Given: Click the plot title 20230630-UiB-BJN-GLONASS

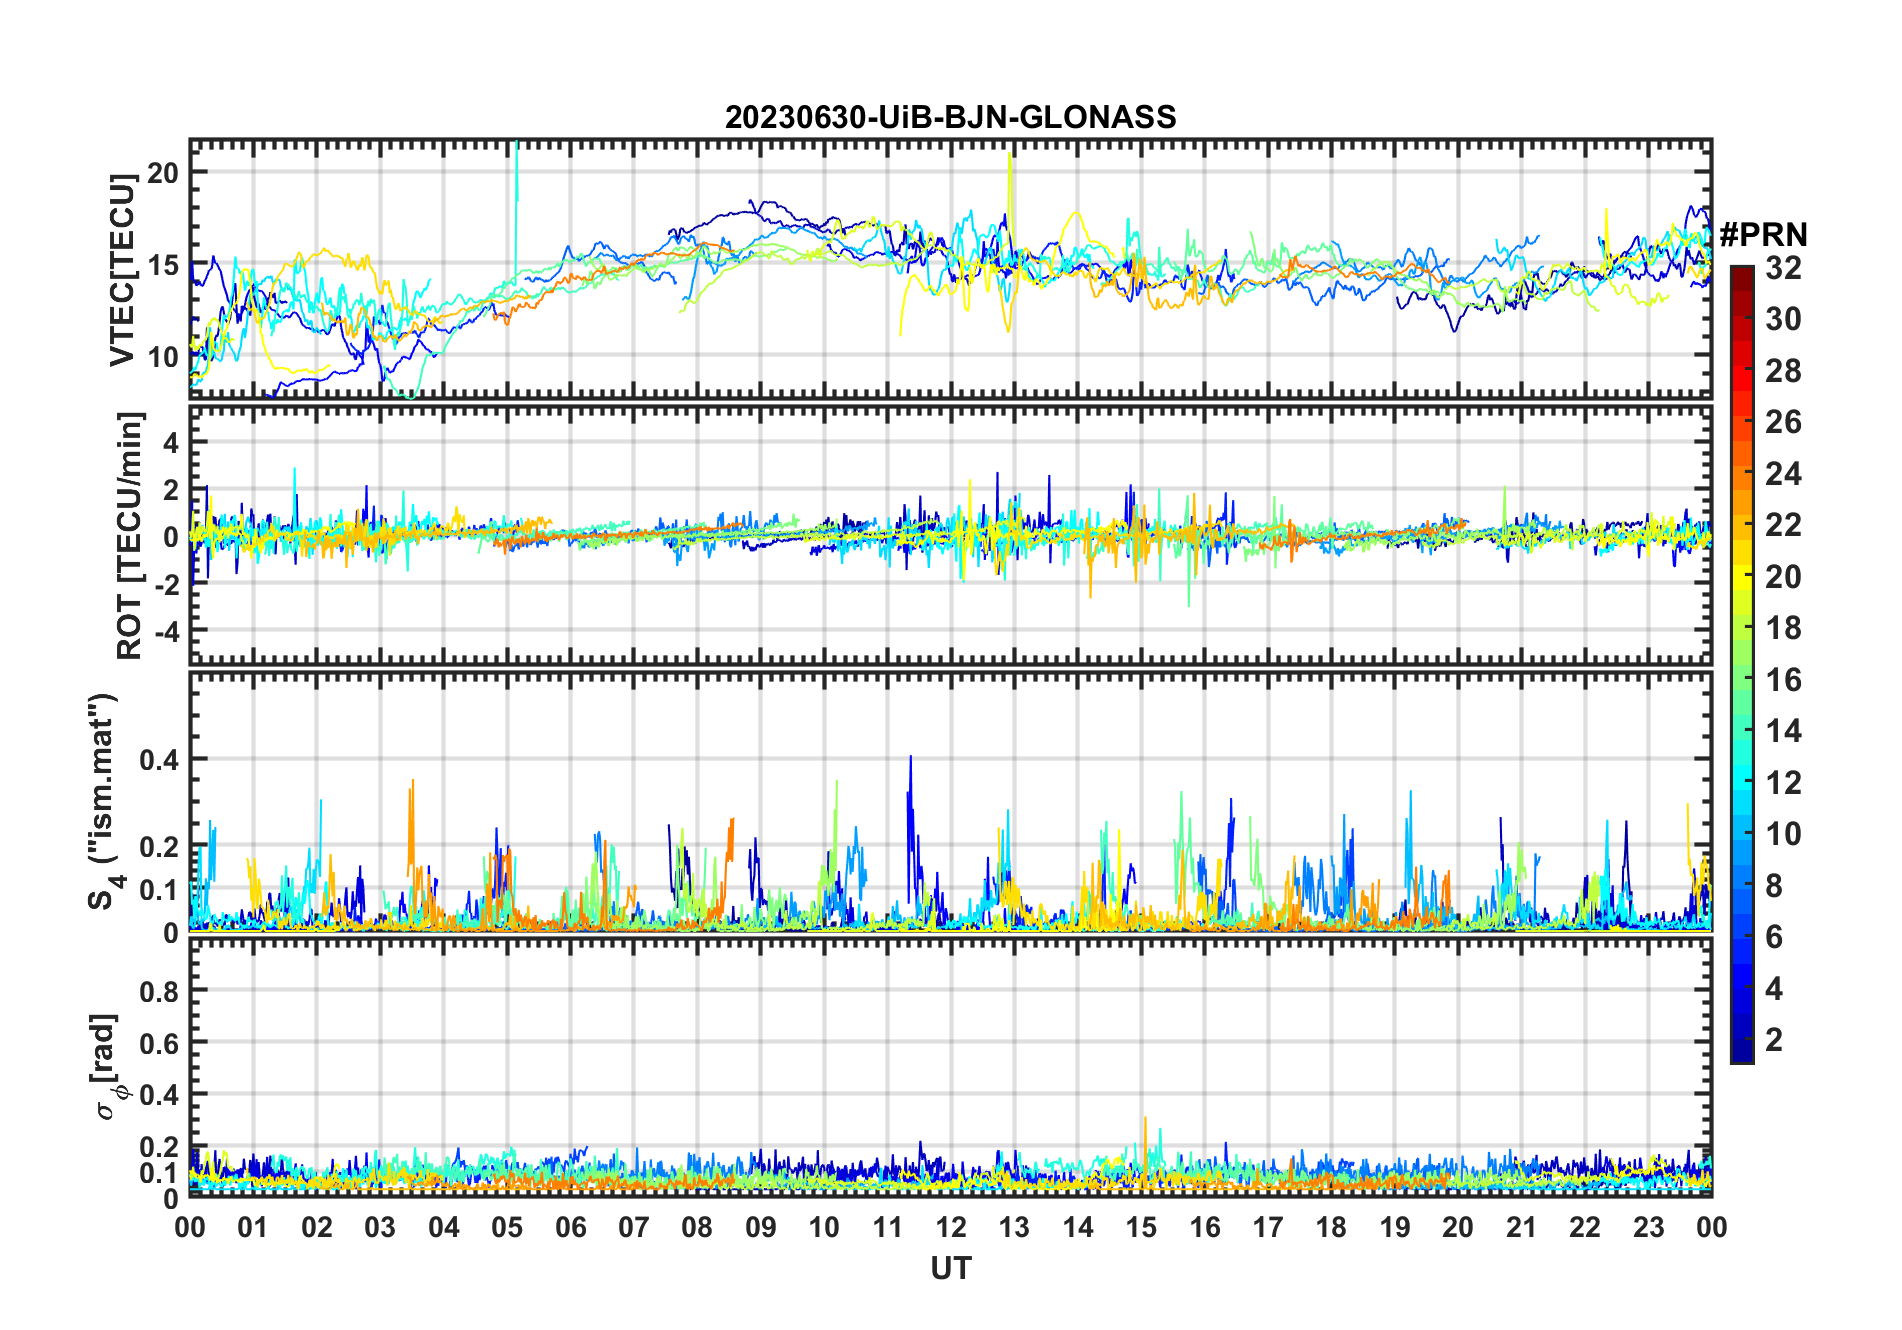Looking at the screenshot, I should [950, 118].
